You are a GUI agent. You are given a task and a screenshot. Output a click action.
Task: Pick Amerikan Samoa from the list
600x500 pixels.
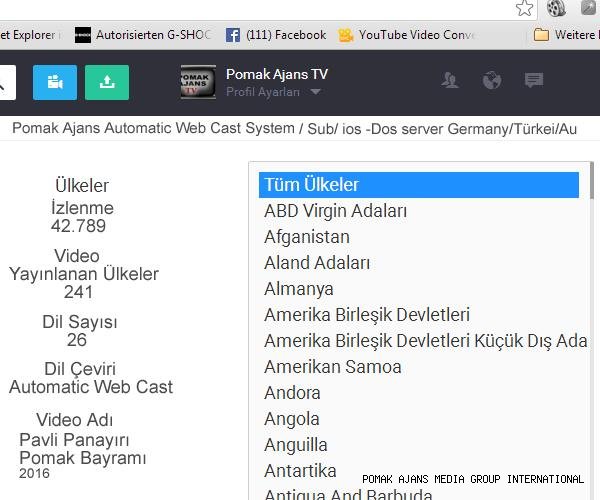(333, 367)
